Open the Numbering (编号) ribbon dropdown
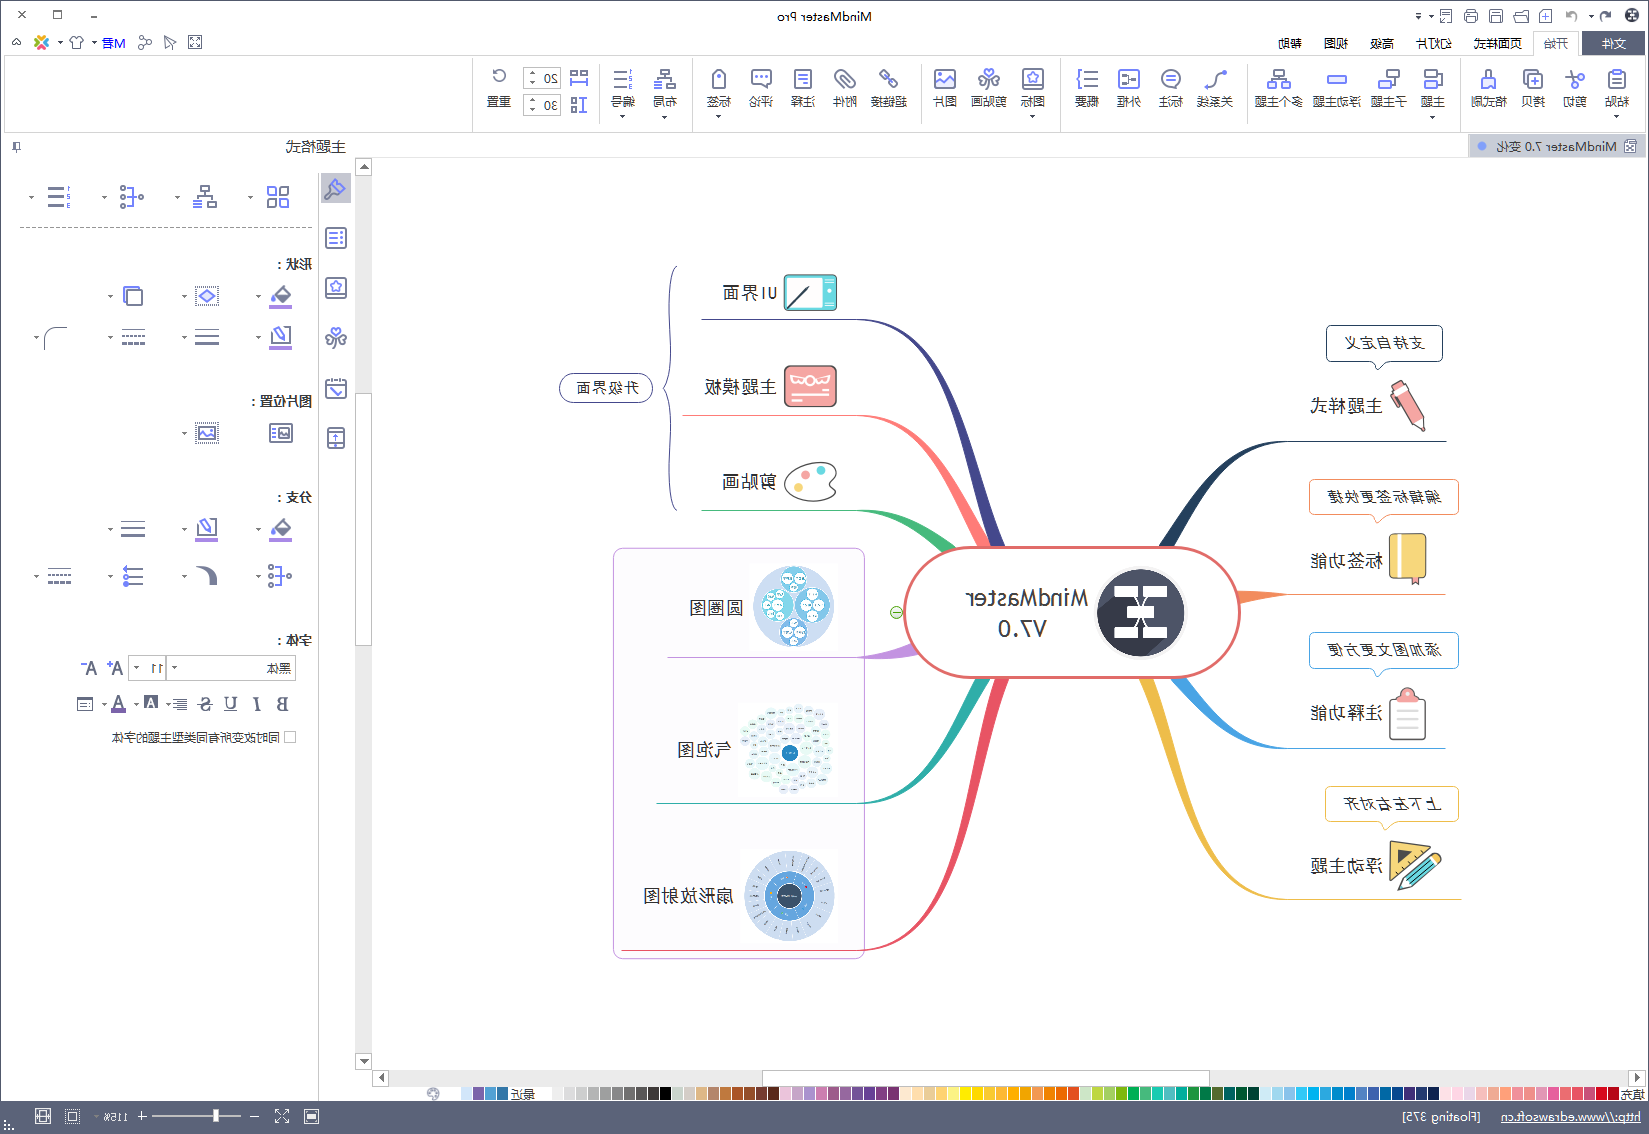Screen dimensions: 1649x1134 point(622,117)
